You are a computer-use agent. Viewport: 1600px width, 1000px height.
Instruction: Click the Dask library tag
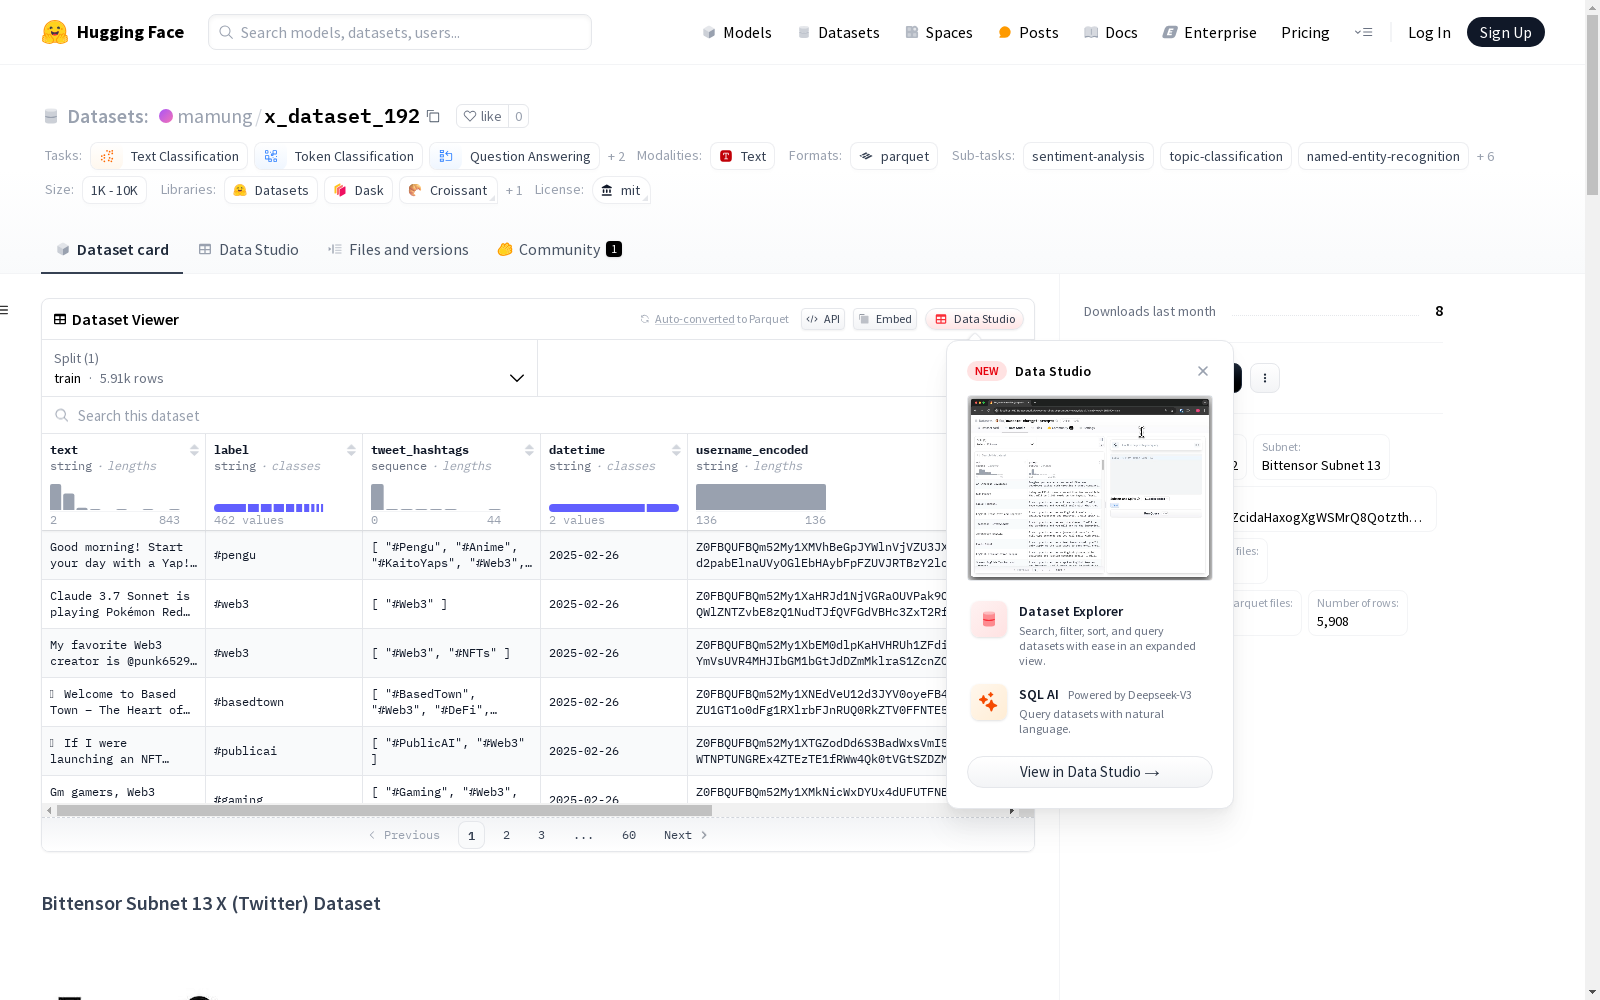pos(359,190)
